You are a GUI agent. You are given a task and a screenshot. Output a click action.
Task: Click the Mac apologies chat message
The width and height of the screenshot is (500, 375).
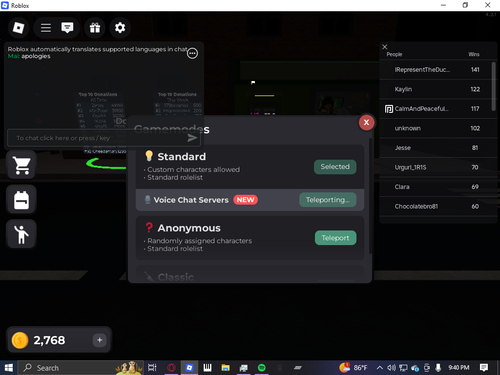tap(29, 56)
